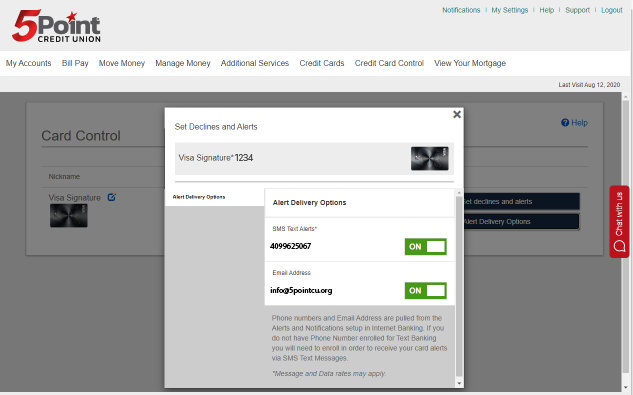Click the Last Visit Aug 12, 2020 text
This screenshot has height=395, width=633.
coord(589,85)
